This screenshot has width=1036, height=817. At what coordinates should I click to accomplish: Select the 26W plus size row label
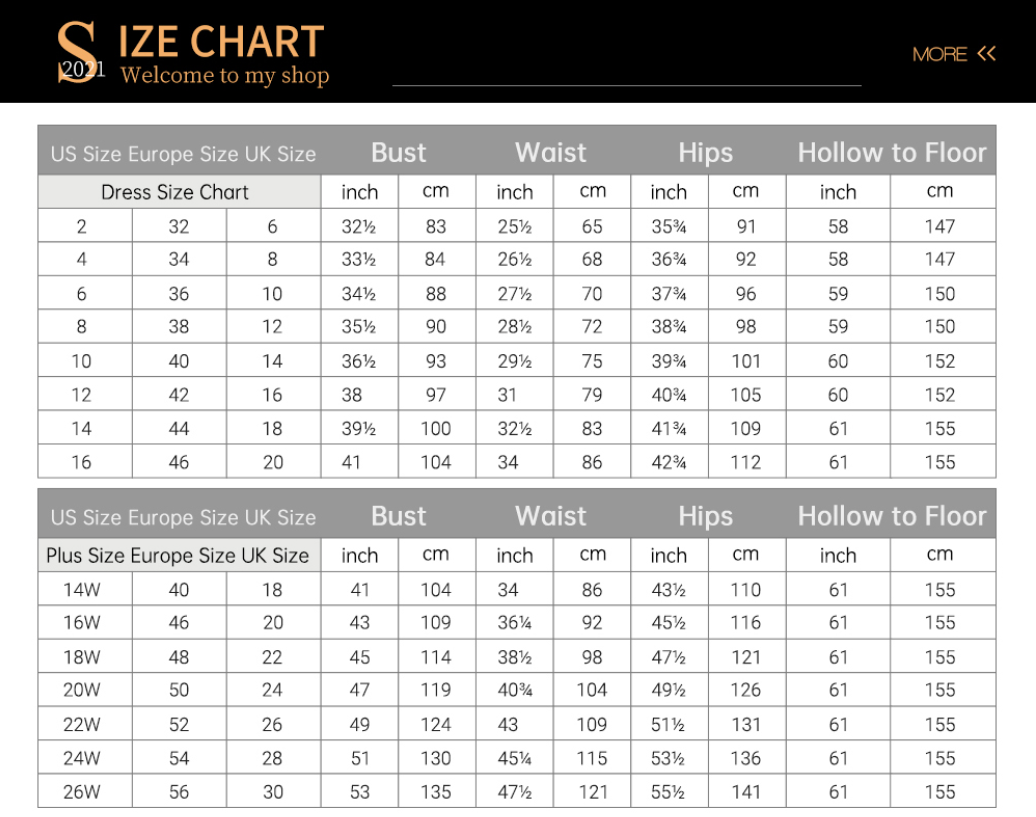point(82,792)
